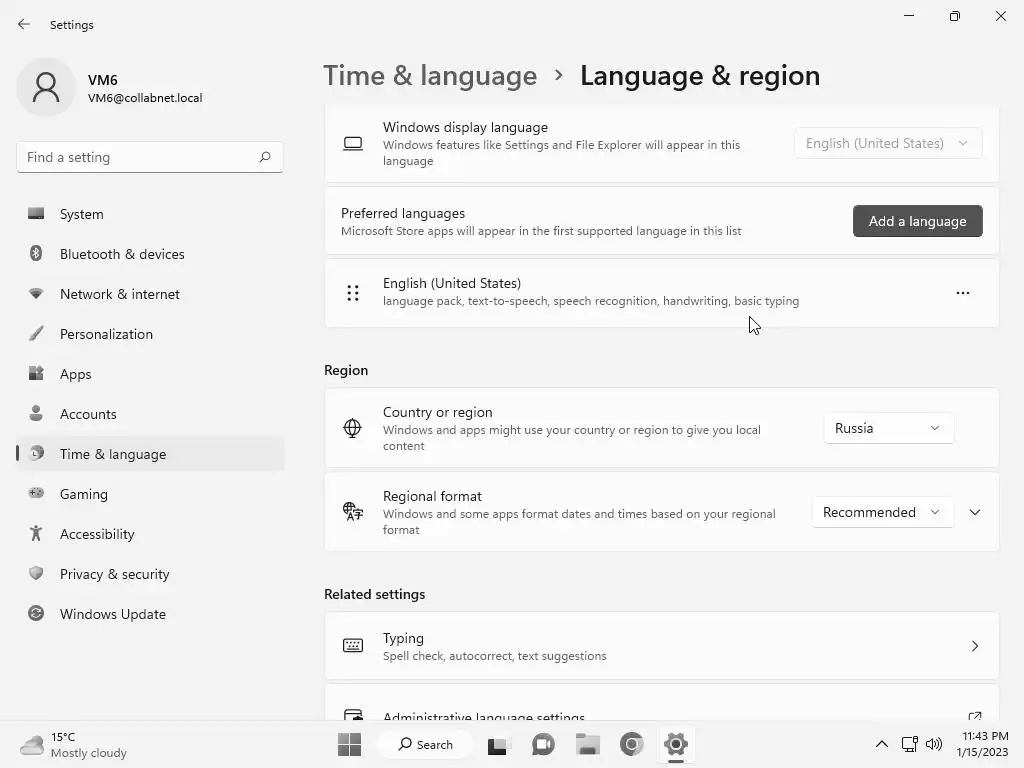Open the Country or region dropdown showing Russia
The height and width of the screenshot is (768, 1024).
pos(888,428)
